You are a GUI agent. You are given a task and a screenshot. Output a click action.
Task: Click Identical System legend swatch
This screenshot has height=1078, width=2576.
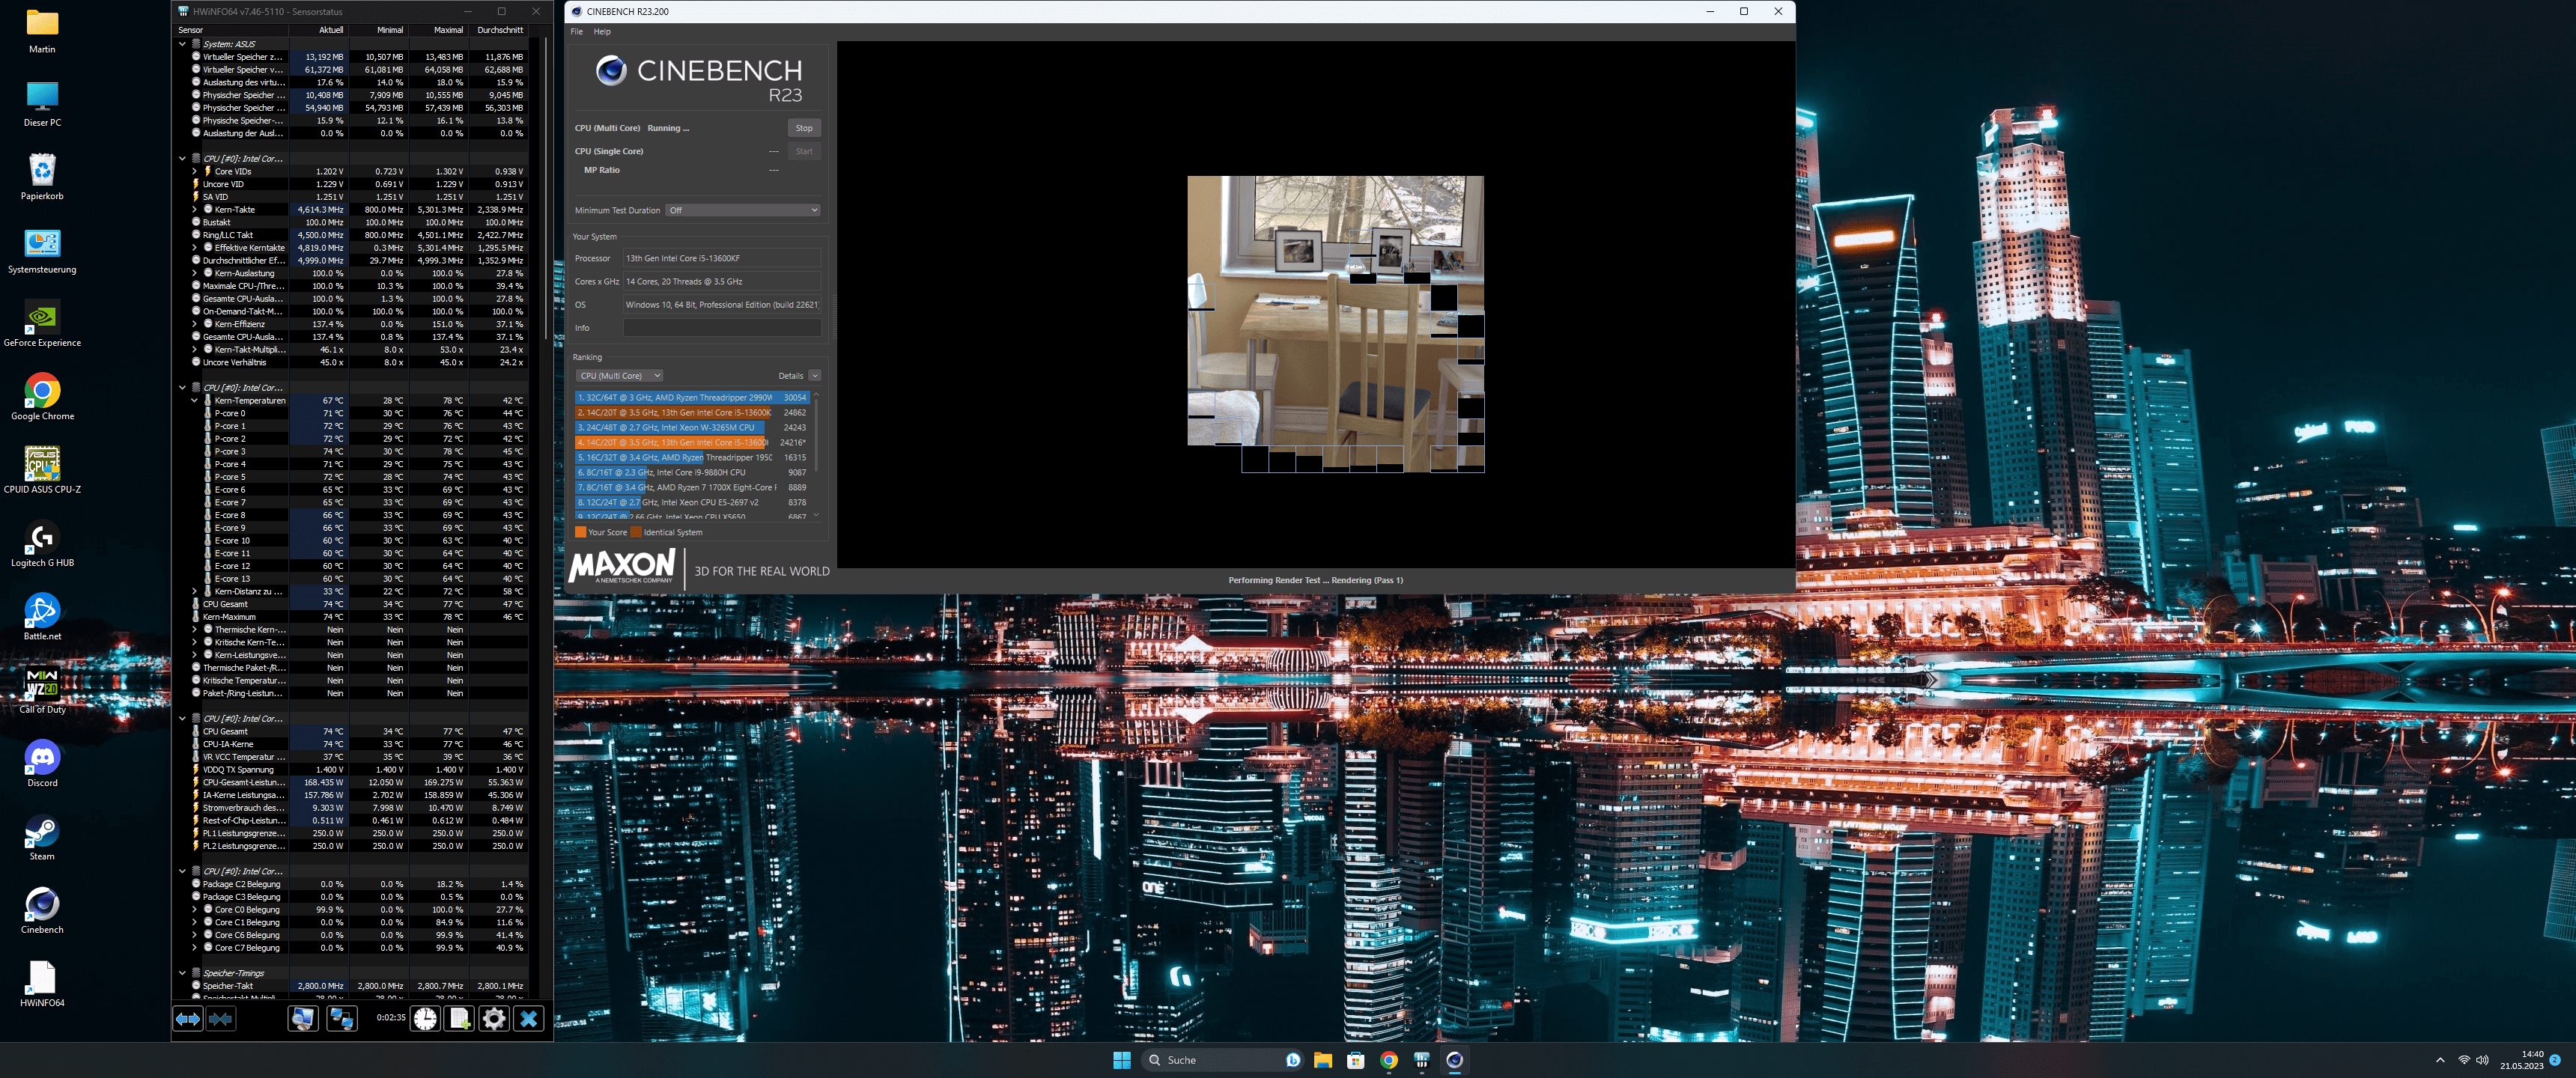(636, 532)
